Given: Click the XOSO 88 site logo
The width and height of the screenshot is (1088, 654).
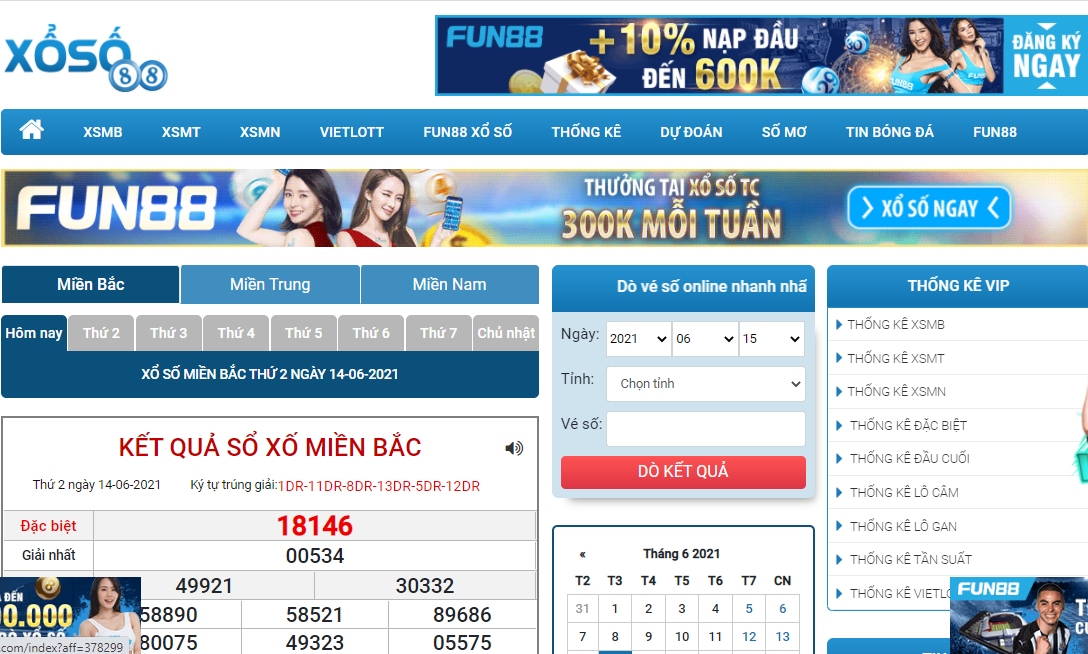Looking at the screenshot, I should pyautogui.click(x=85, y=55).
